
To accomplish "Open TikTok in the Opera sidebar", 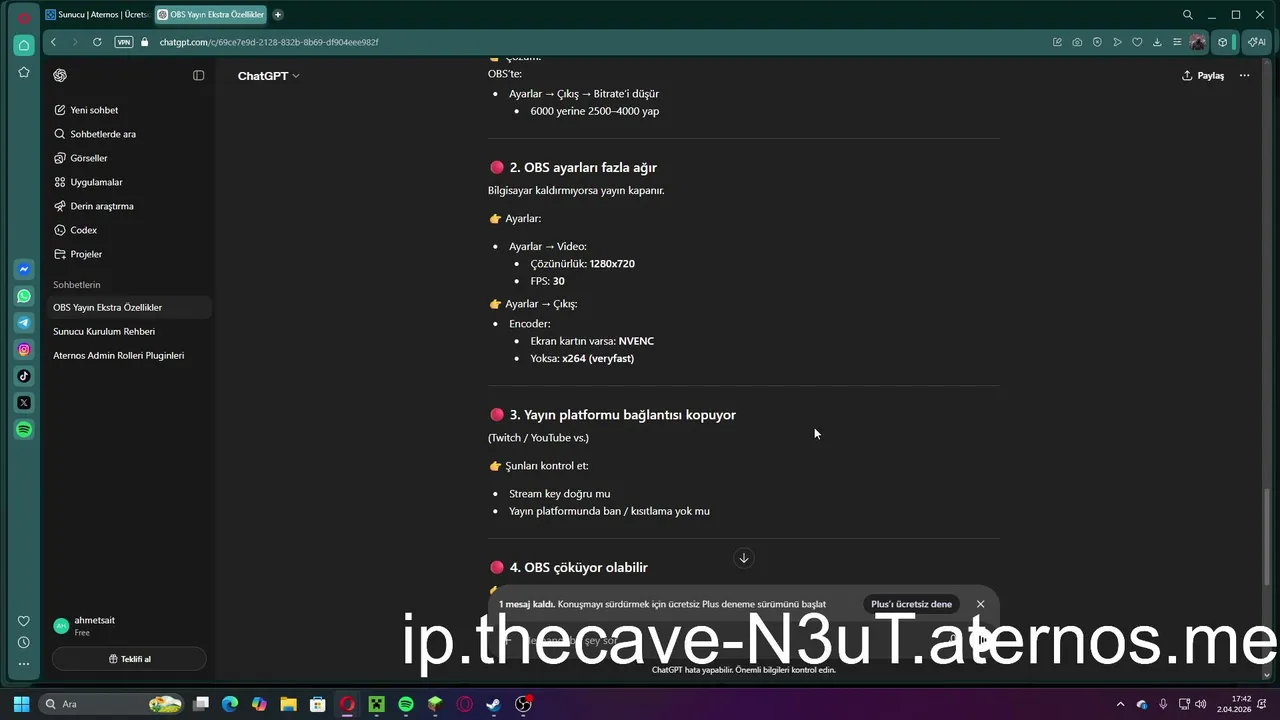I will coord(24,376).
